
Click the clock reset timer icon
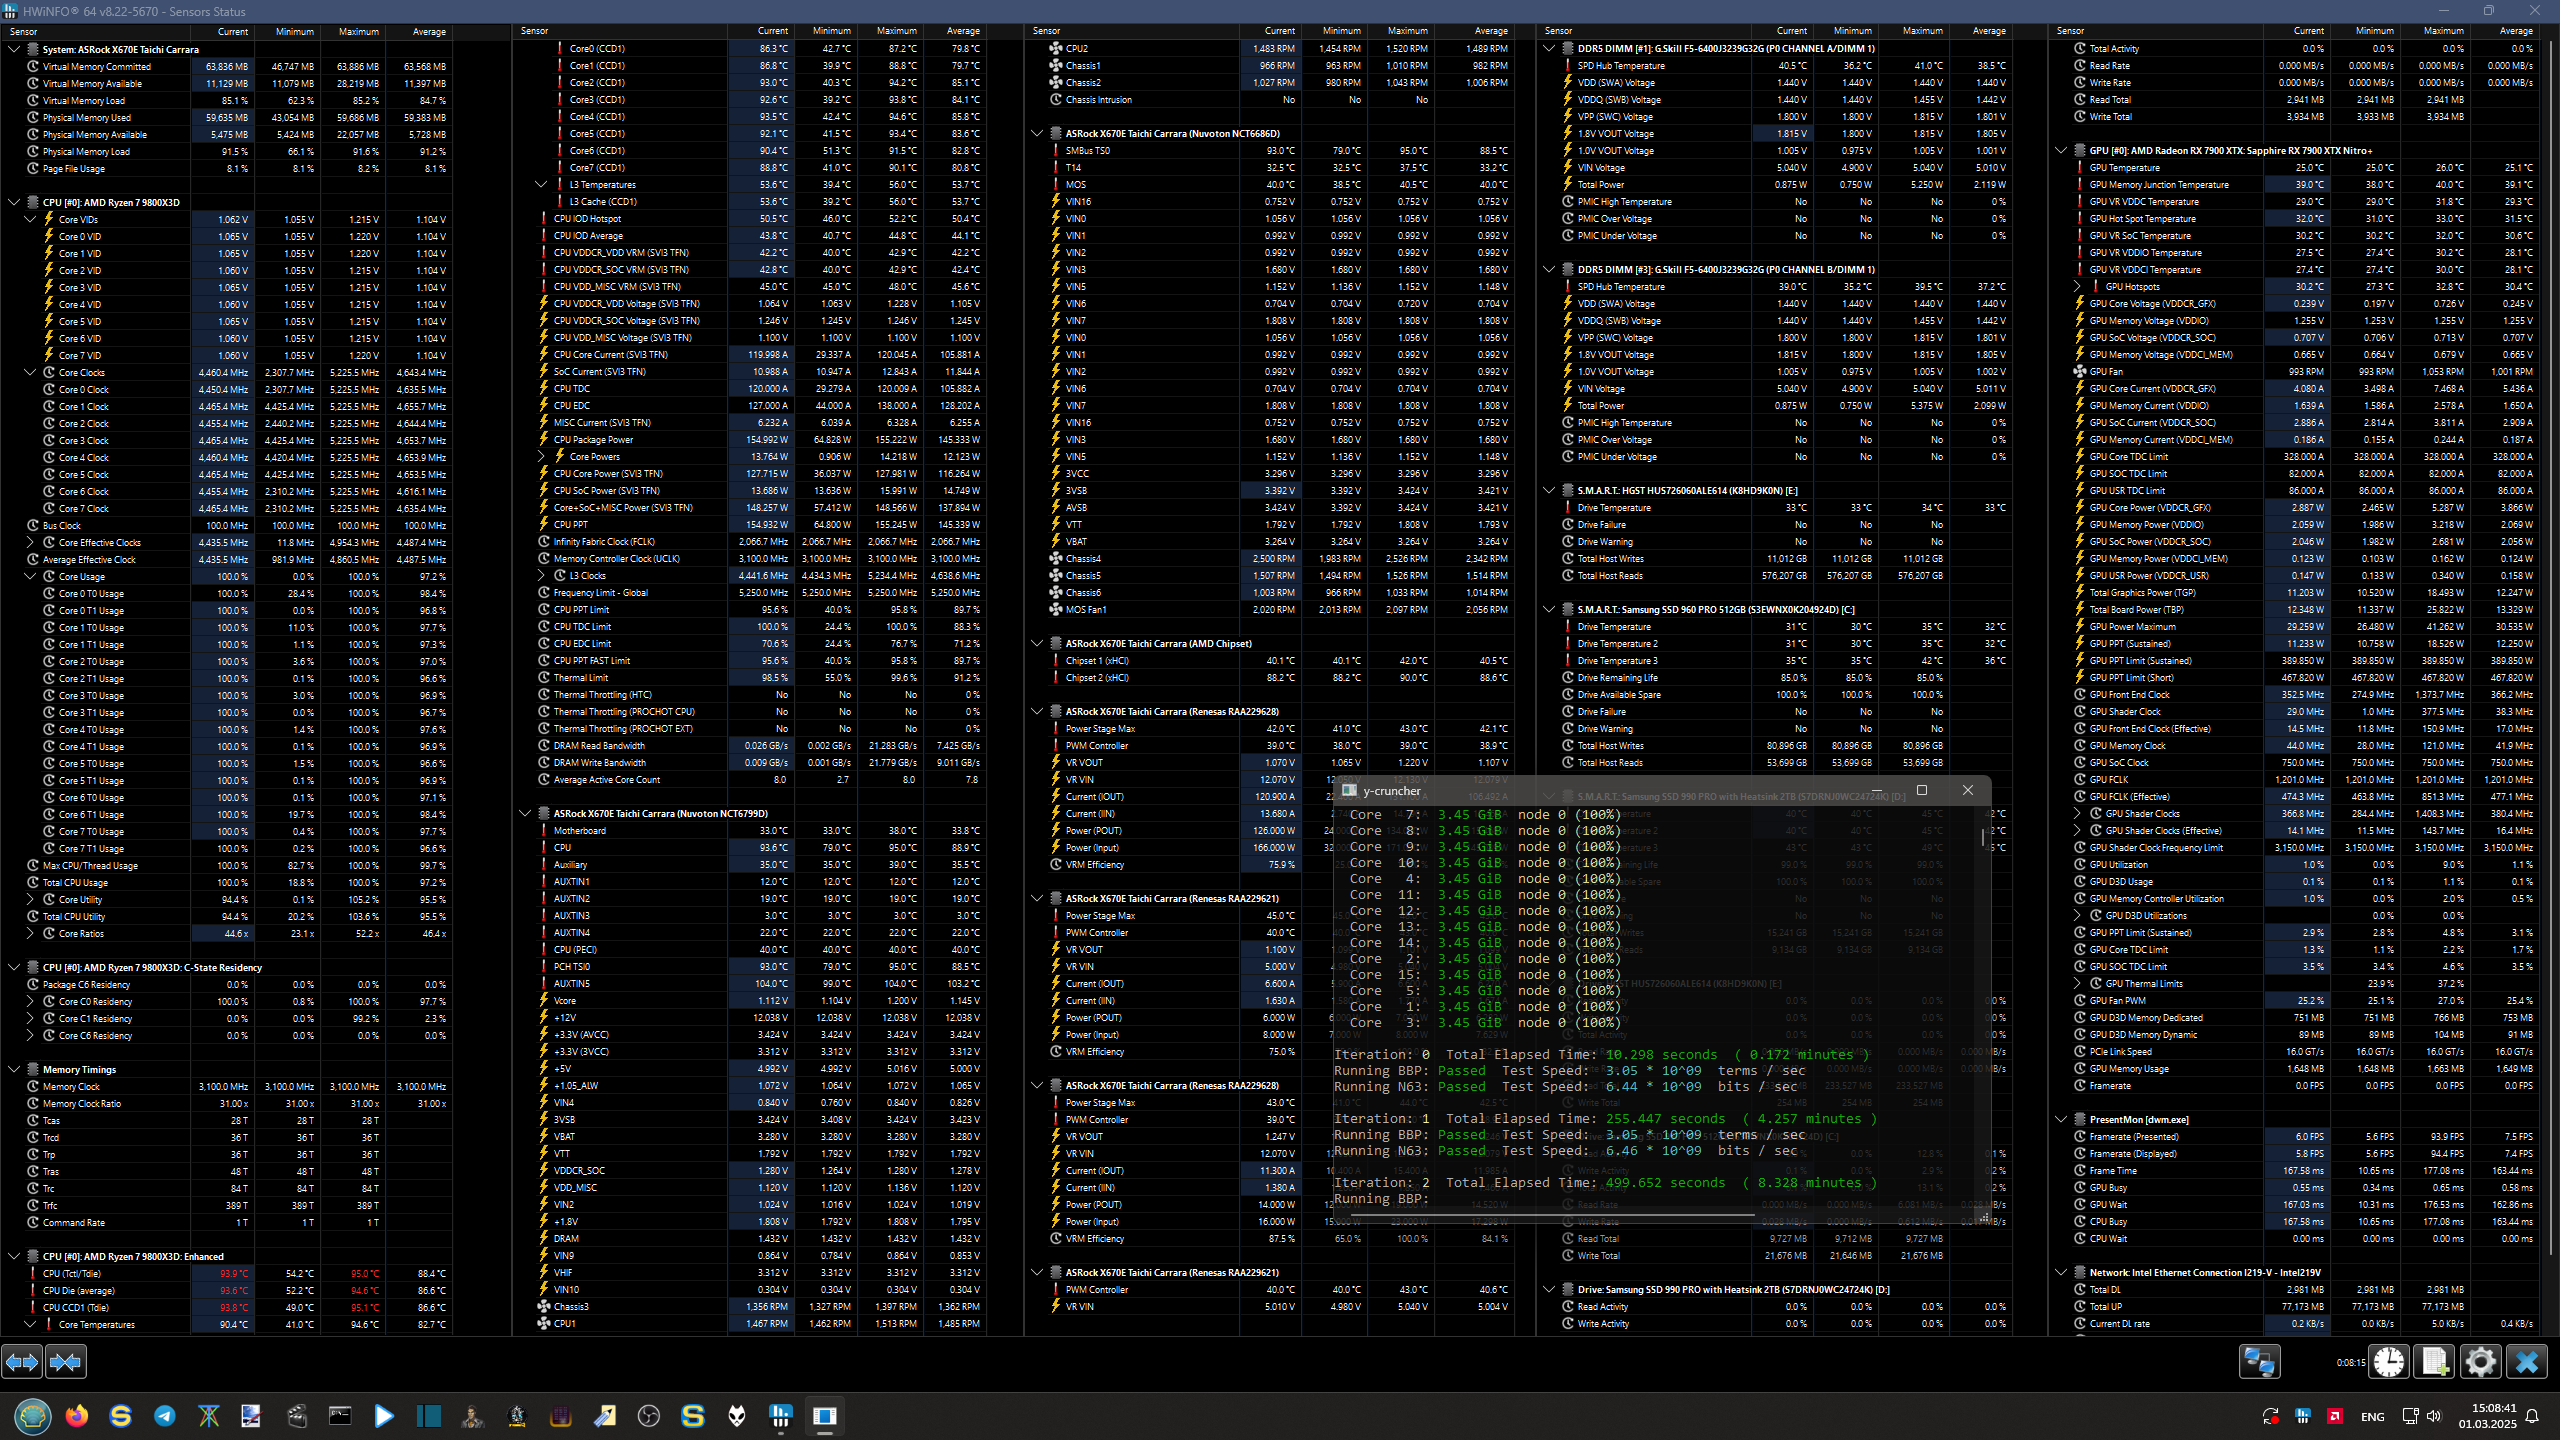point(2389,1362)
